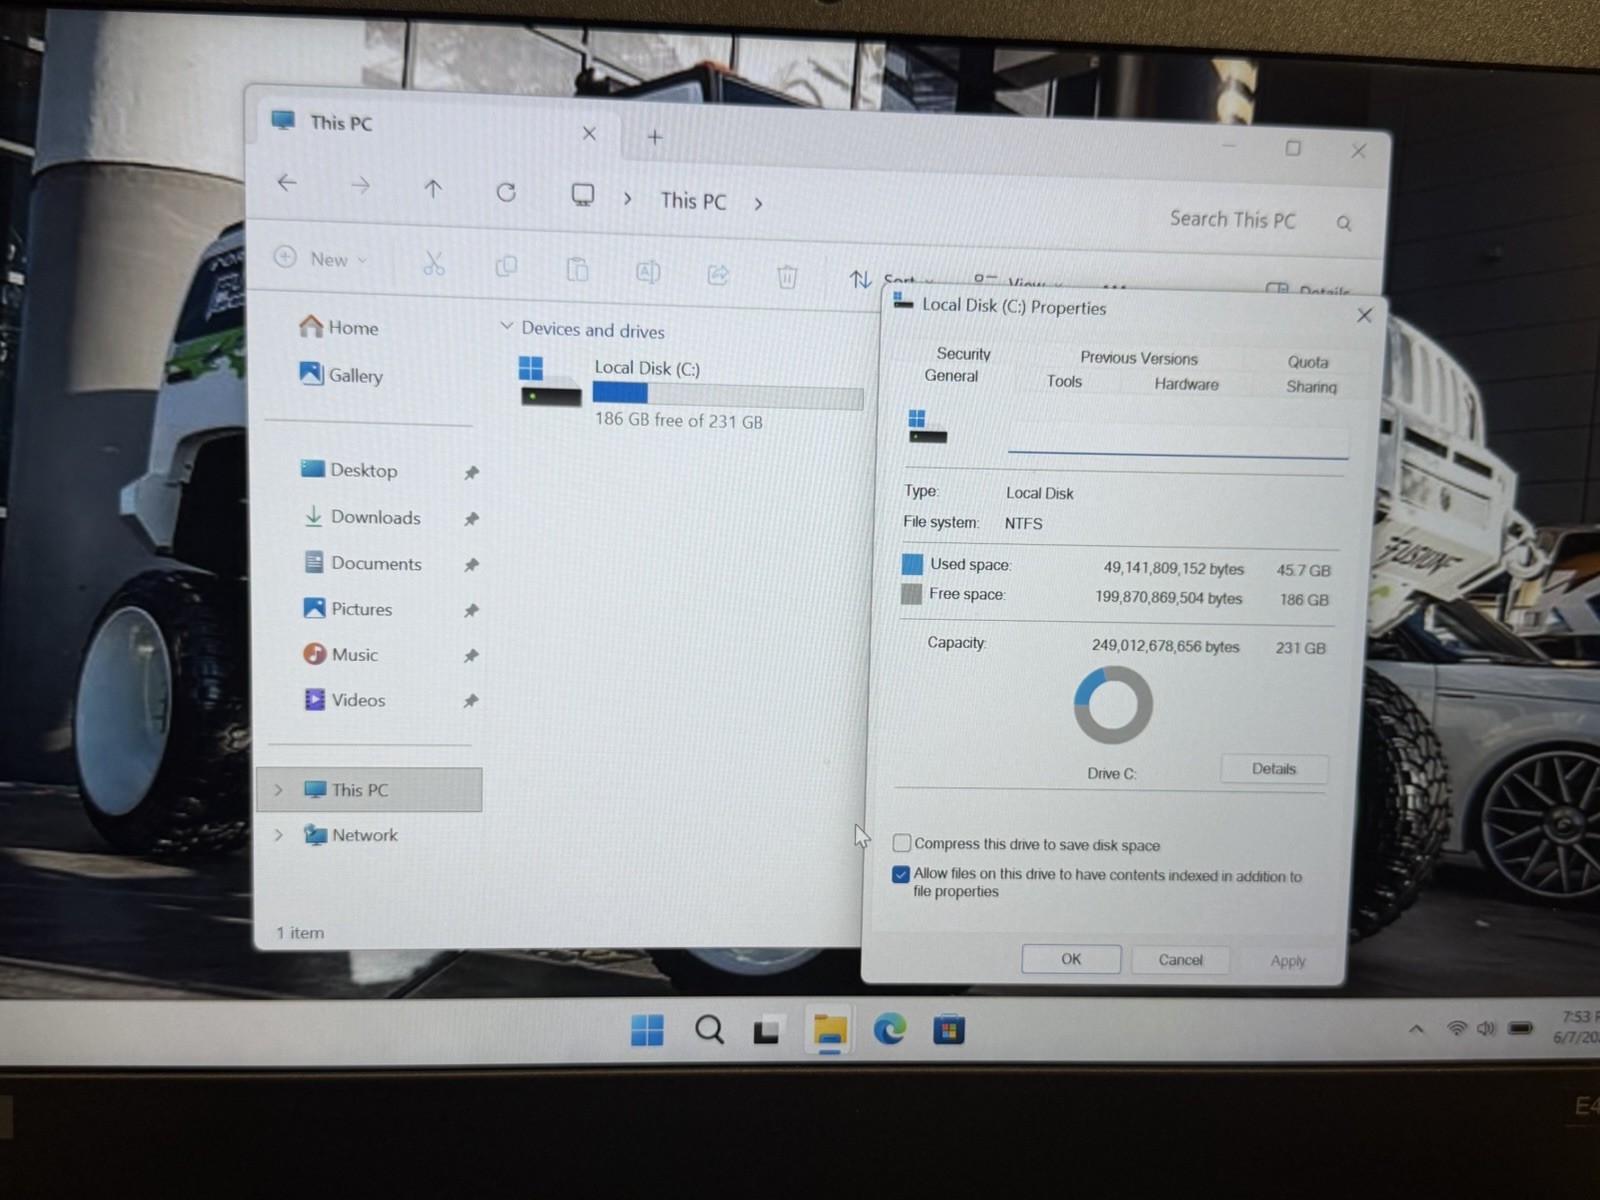Open Music quick access folder

click(341, 654)
